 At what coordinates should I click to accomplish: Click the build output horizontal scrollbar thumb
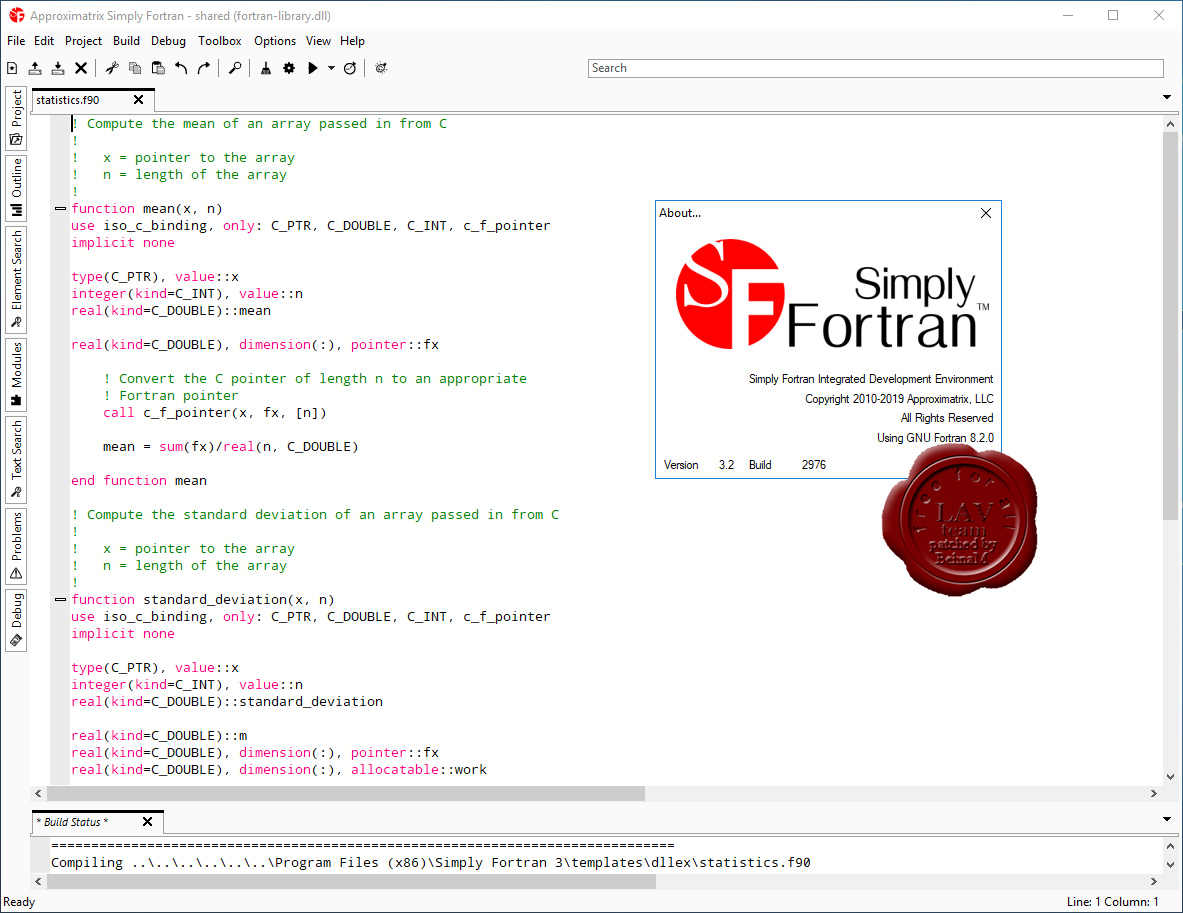pos(351,881)
